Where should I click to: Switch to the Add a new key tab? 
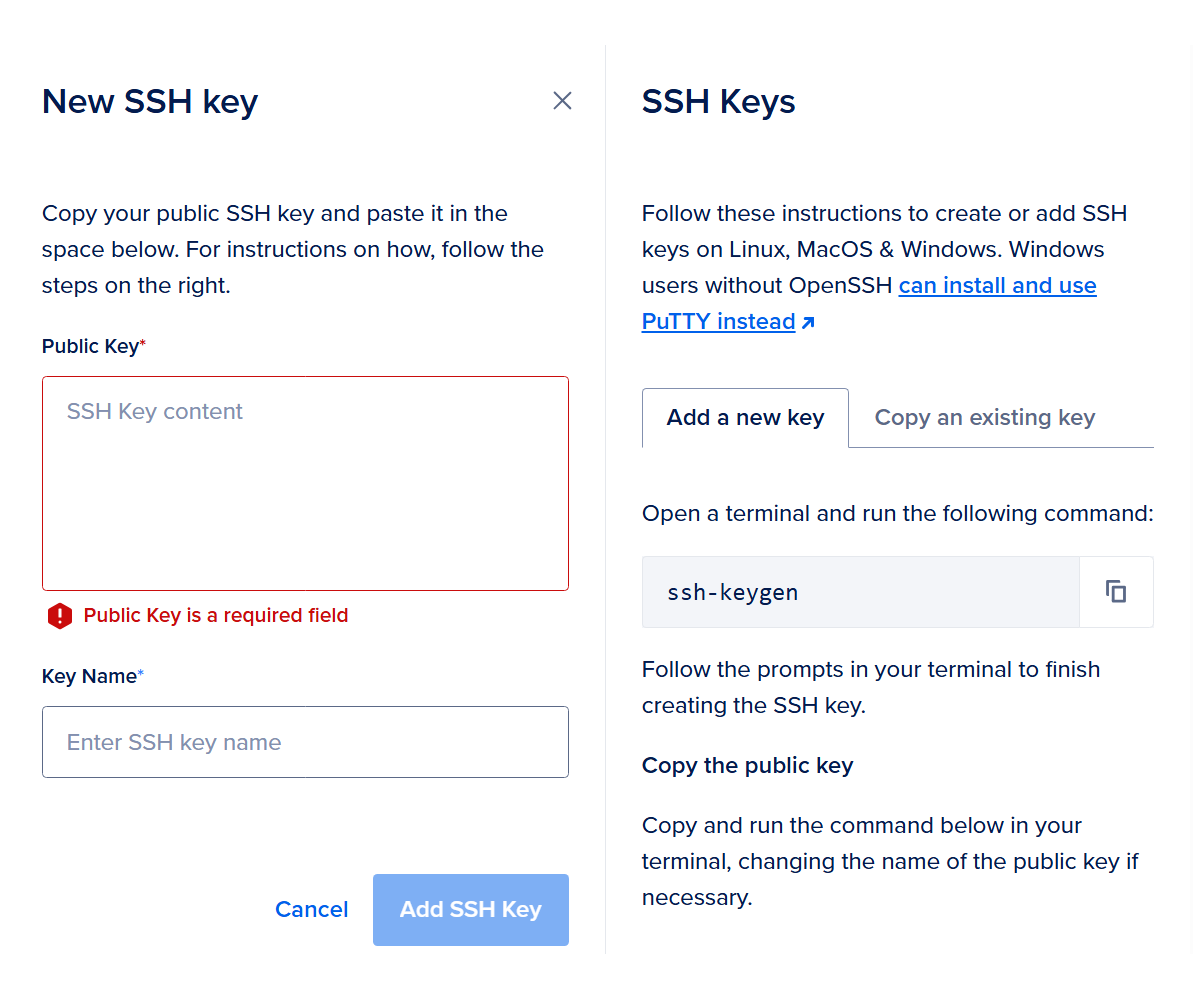coord(745,418)
